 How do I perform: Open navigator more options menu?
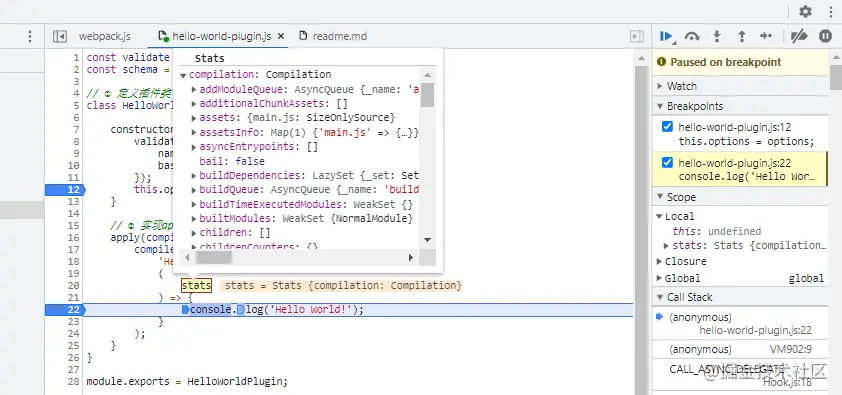tap(30, 36)
